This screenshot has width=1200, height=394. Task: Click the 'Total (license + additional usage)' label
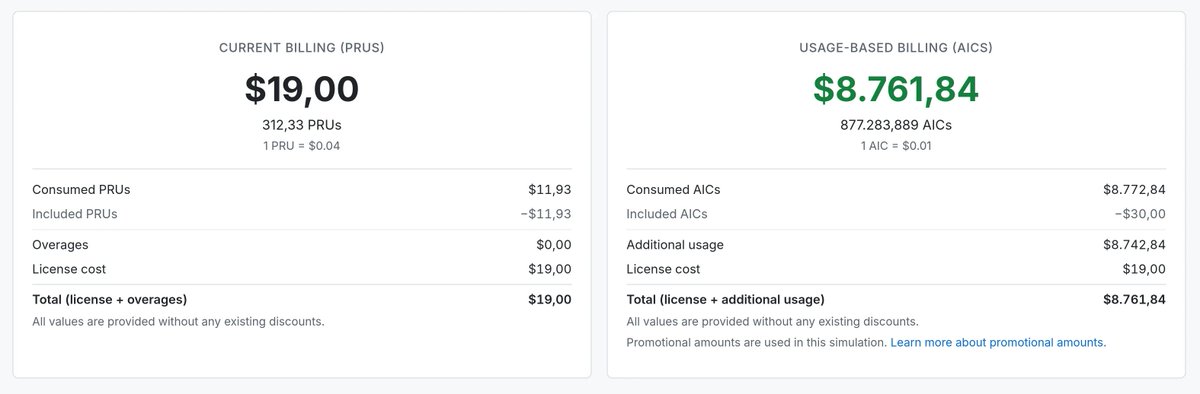(725, 299)
